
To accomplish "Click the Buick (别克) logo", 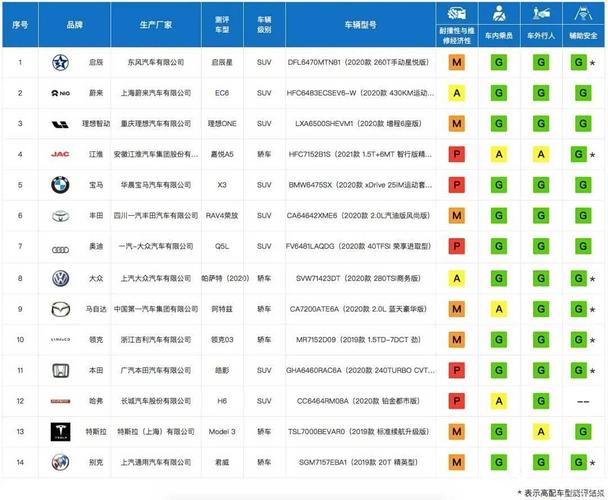I will point(62,462).
